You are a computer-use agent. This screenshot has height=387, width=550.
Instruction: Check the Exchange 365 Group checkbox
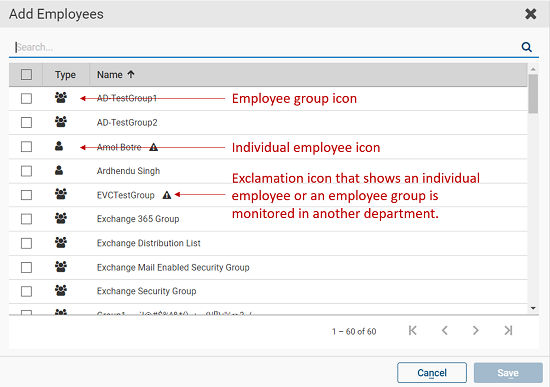[26, 219]
